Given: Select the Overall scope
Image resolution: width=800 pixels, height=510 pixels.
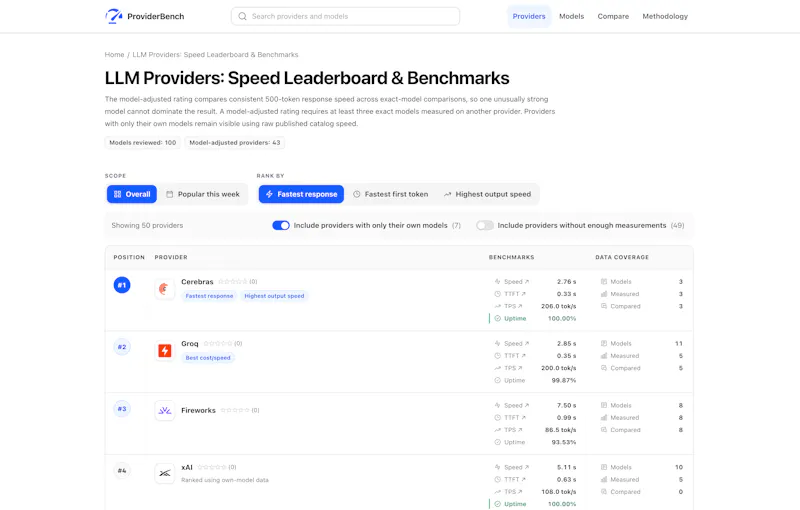Looking at the screenshot, I should (x=132, y=194).
